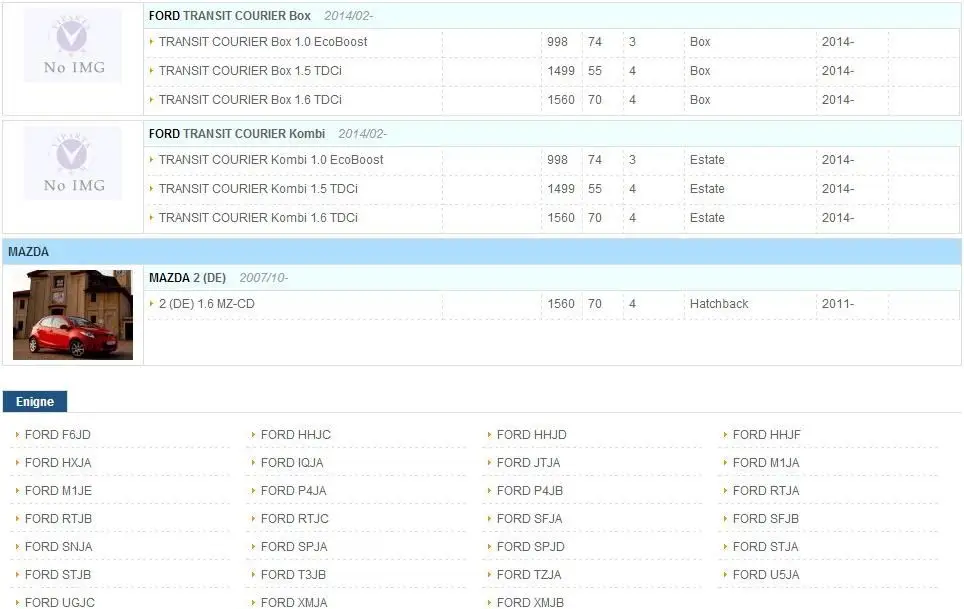
Task: Click arrow bullet beside FORD SPJA
Action: [x=253, y=547]
